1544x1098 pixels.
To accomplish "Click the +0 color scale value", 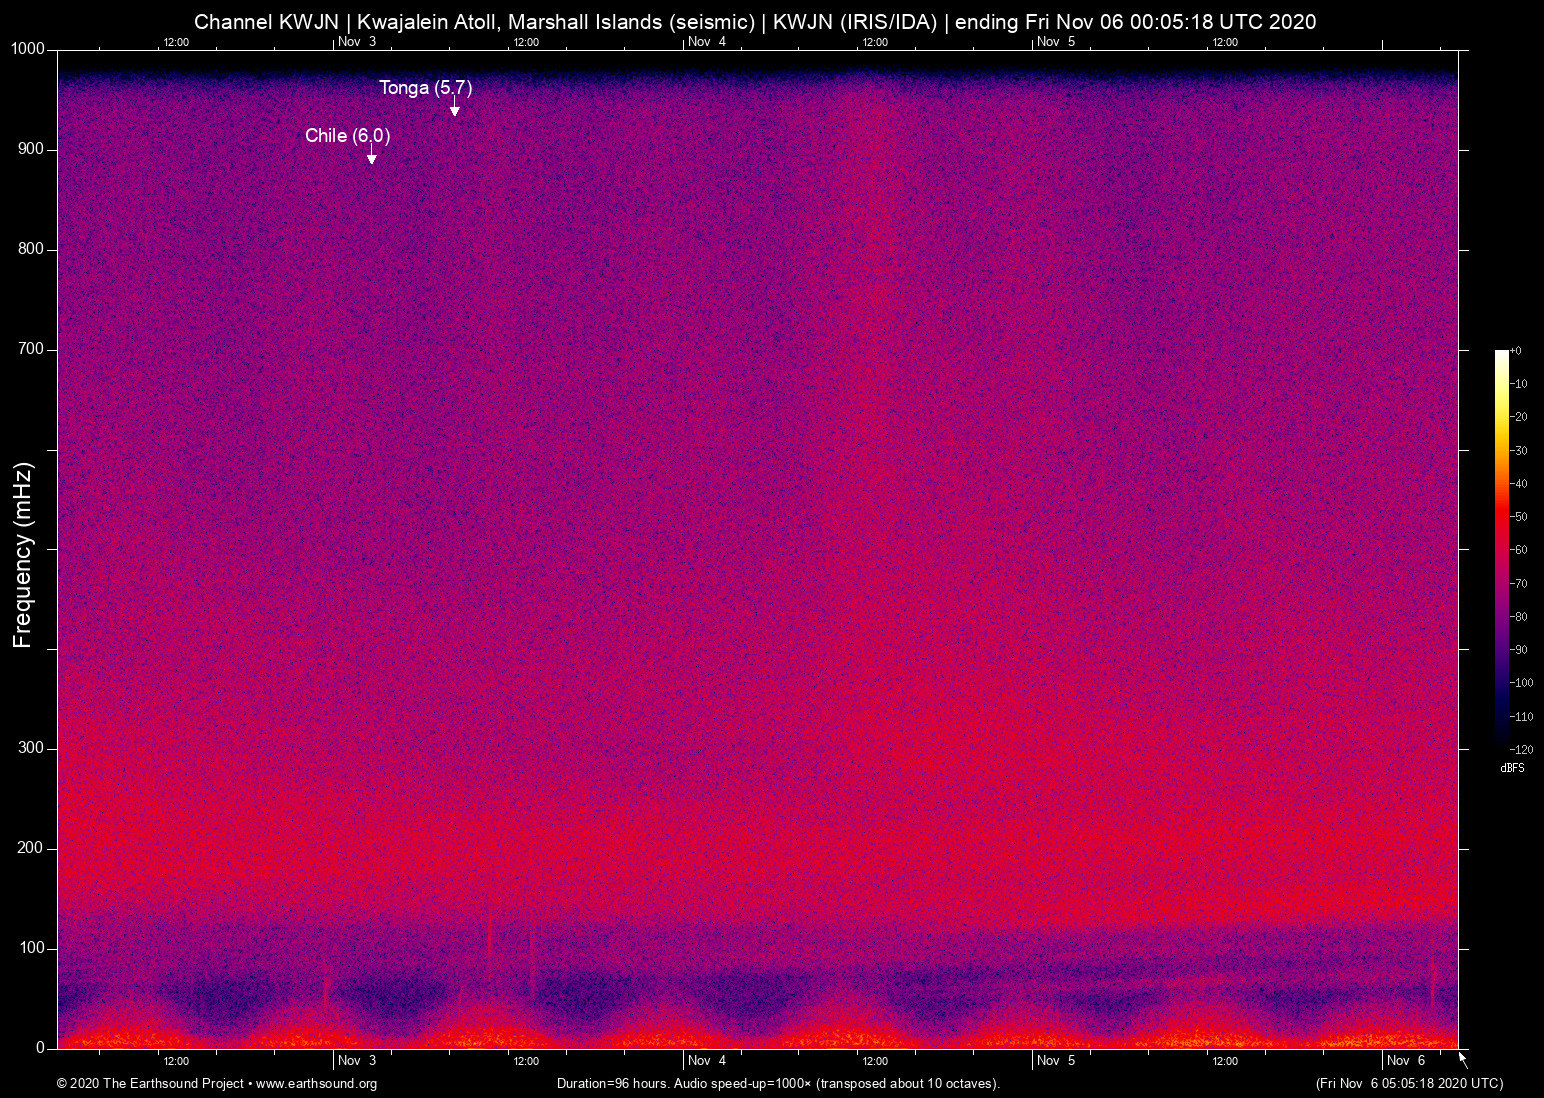I will point(1516,351).
